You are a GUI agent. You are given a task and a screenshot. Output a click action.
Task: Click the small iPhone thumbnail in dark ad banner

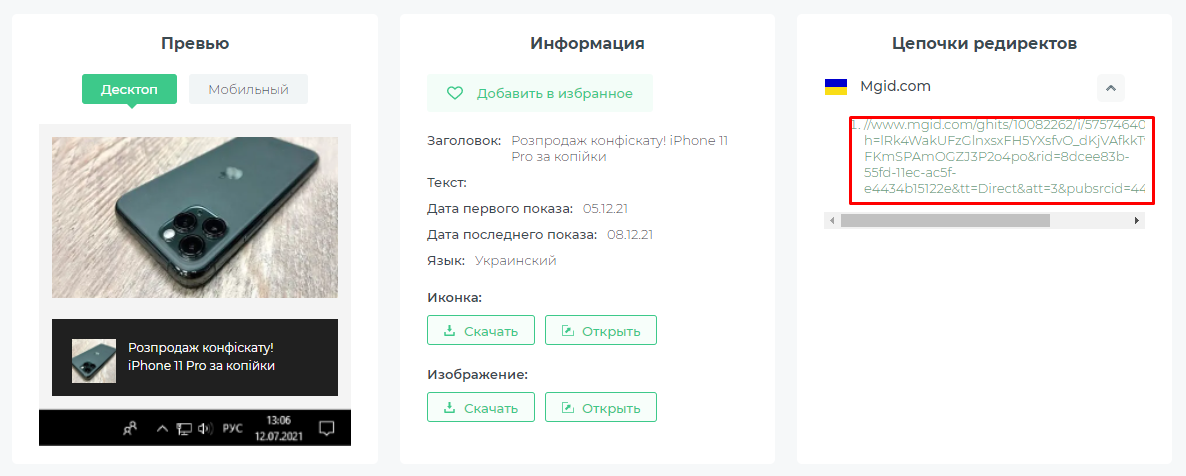(x=94, y=361)
